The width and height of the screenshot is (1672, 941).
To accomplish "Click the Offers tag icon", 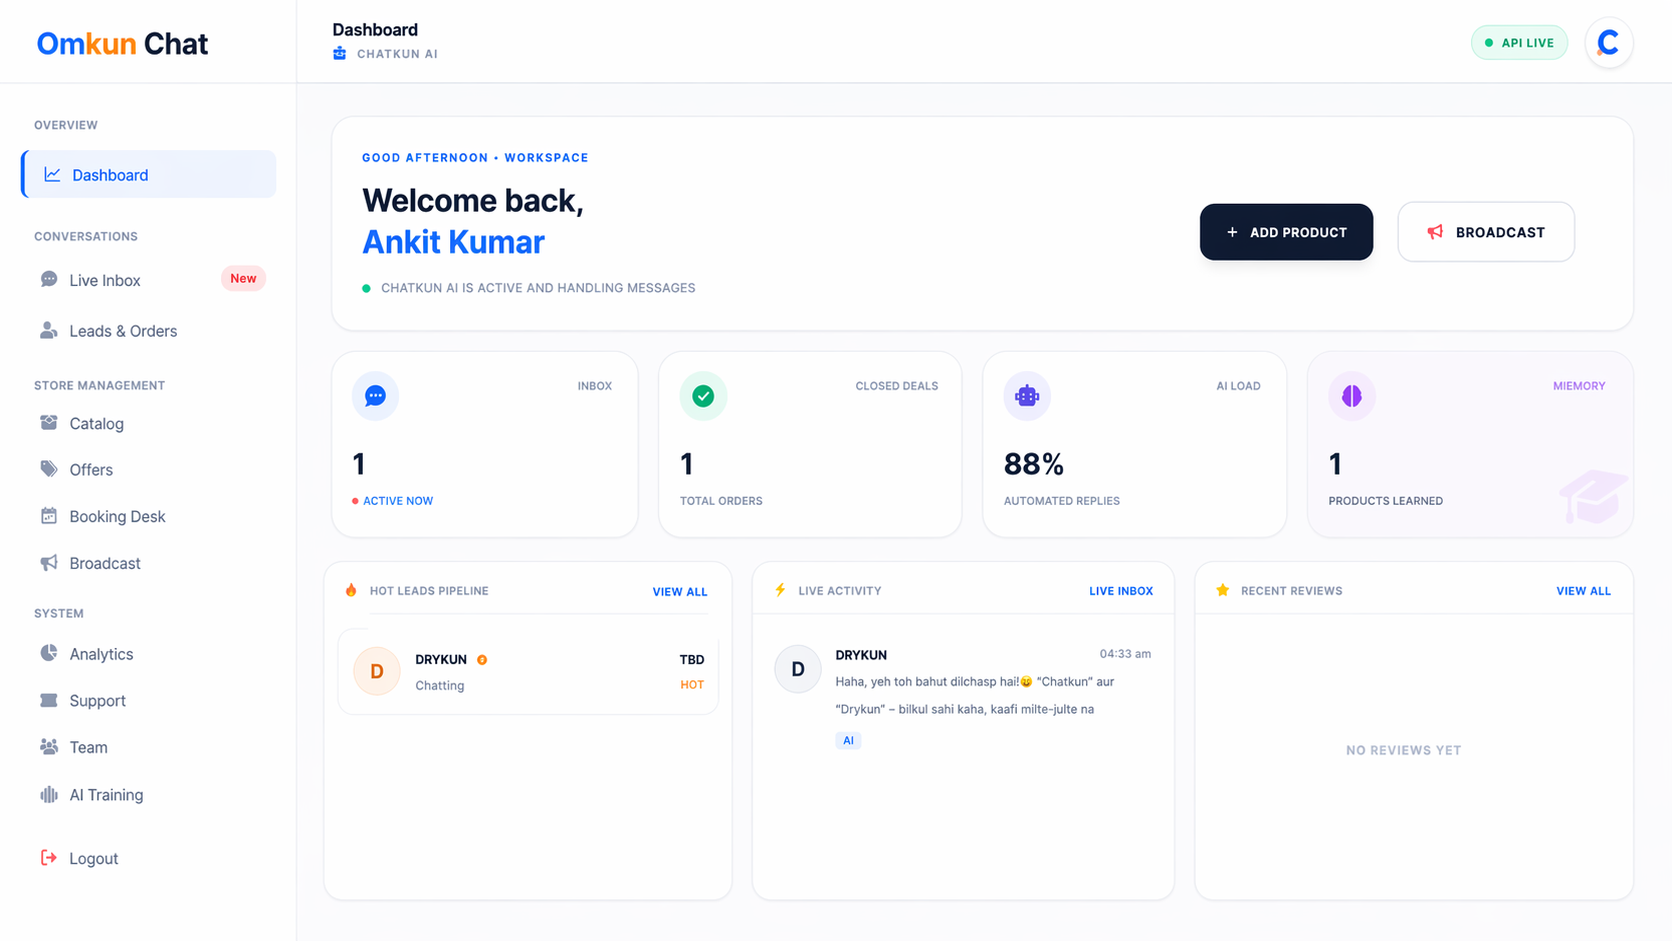I will click(49, 469).
